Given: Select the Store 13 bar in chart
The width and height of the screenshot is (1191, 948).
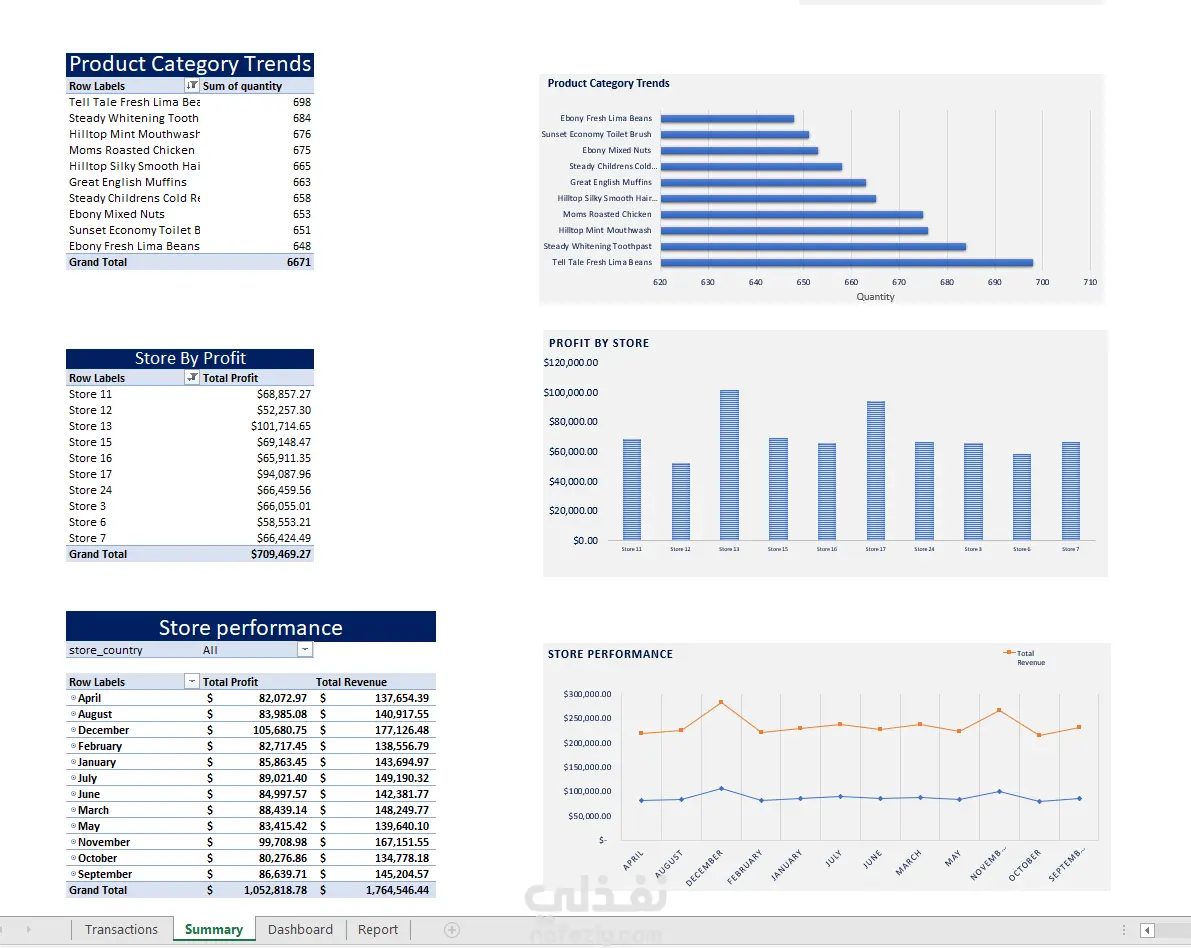Looking at the screenshot, I should click(729, 465).
